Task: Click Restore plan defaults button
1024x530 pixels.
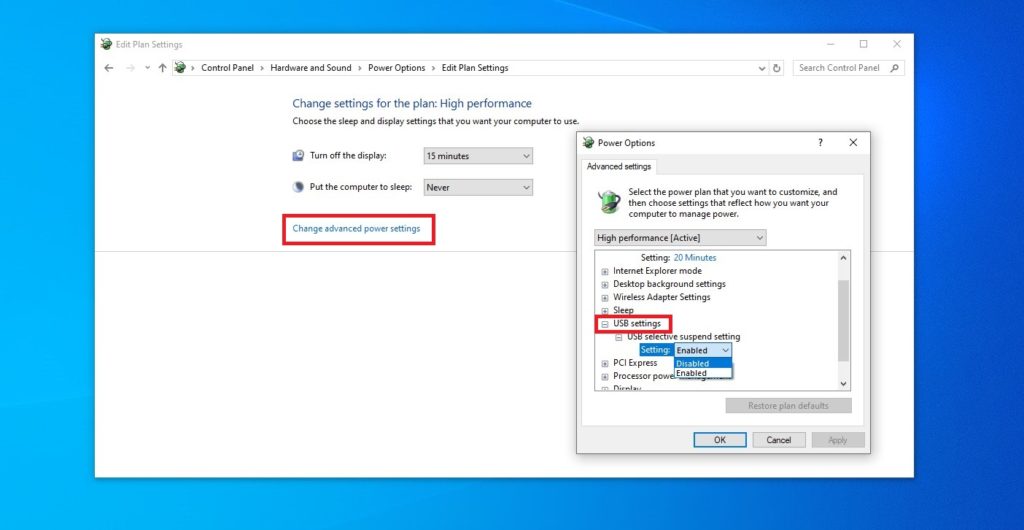Action: pos(788,406)
